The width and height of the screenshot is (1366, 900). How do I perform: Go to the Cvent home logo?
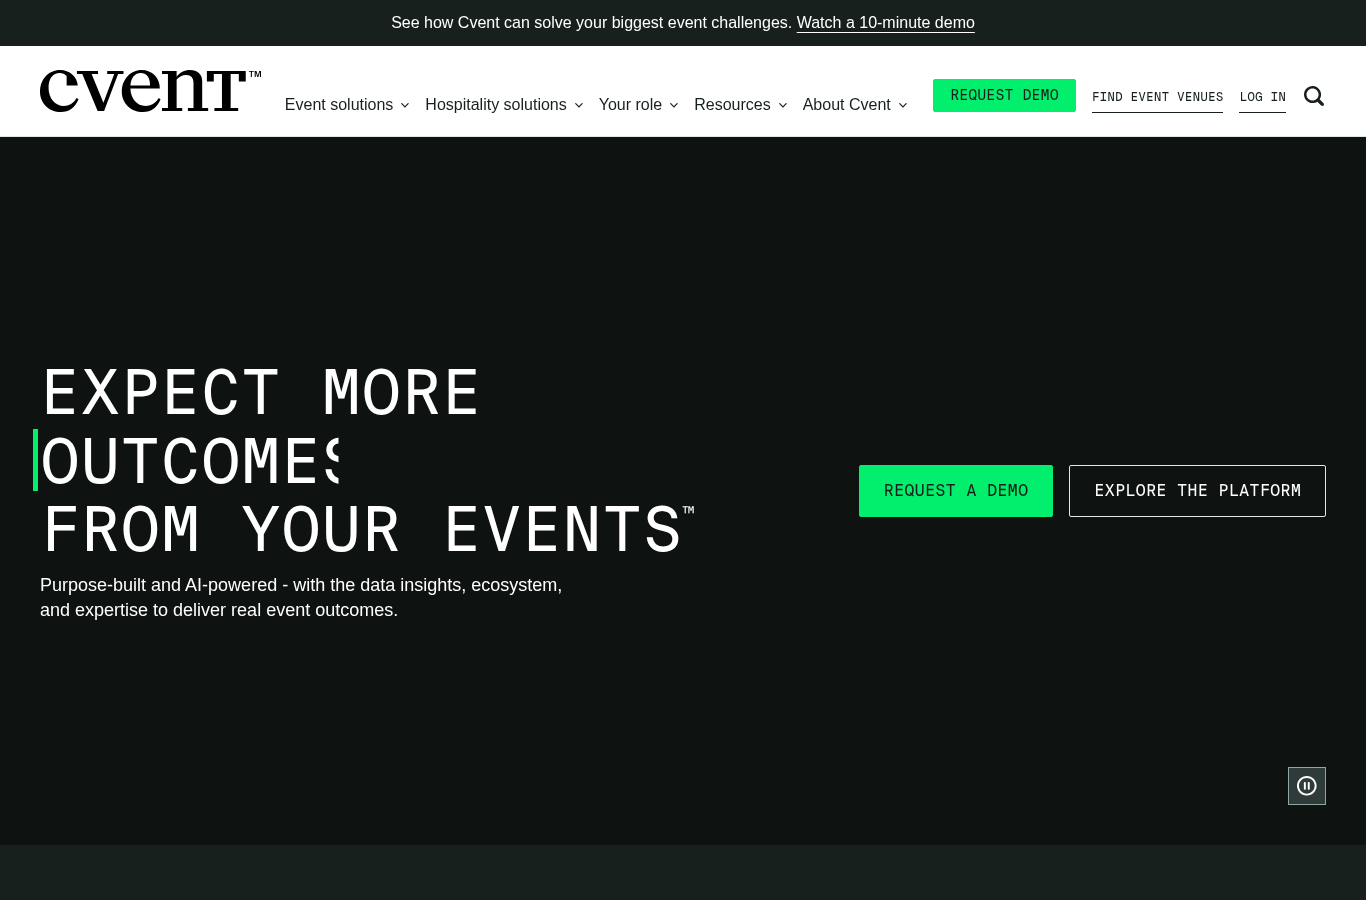click(150, 91)
